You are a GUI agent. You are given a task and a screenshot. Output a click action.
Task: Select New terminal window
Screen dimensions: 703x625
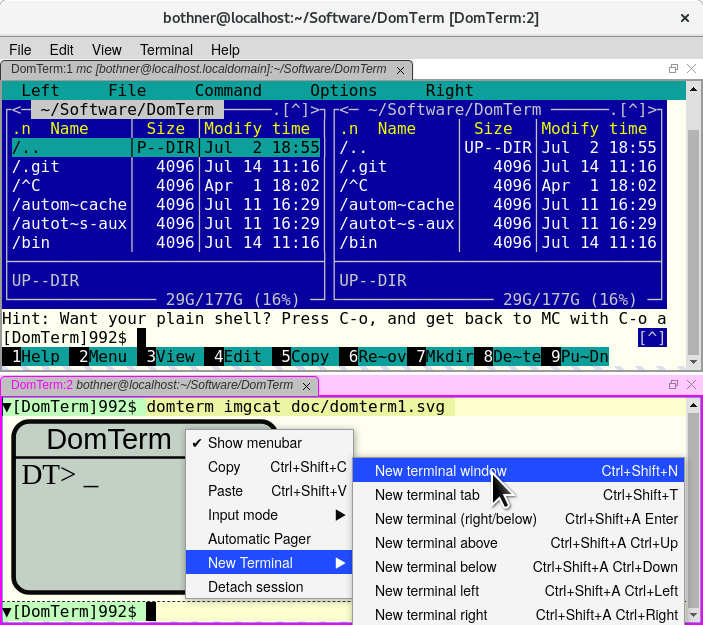tap(519, 471)
